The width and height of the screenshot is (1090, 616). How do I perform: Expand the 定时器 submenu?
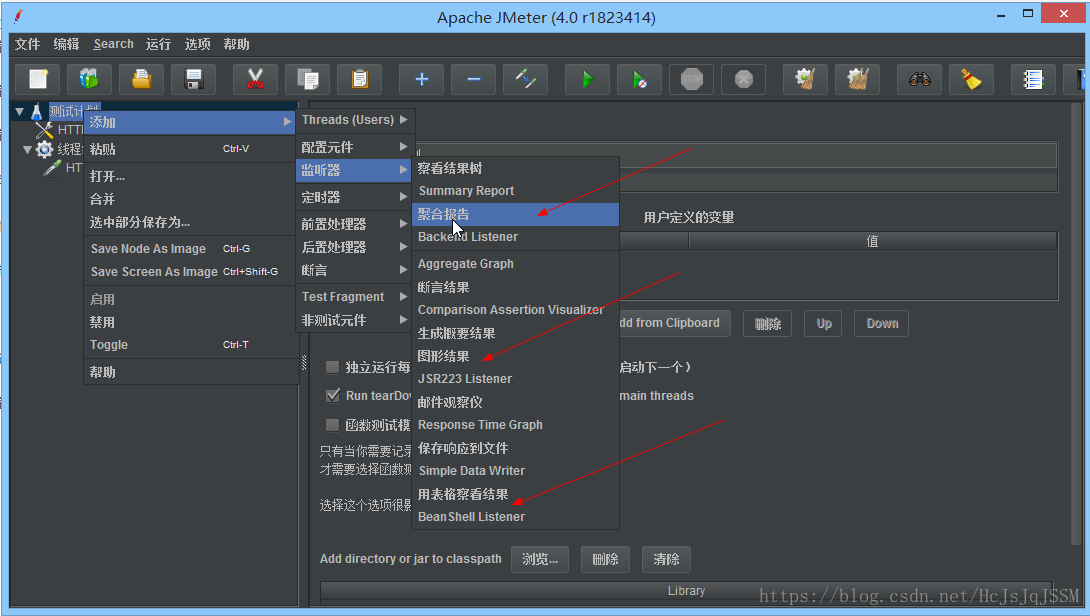355,197
